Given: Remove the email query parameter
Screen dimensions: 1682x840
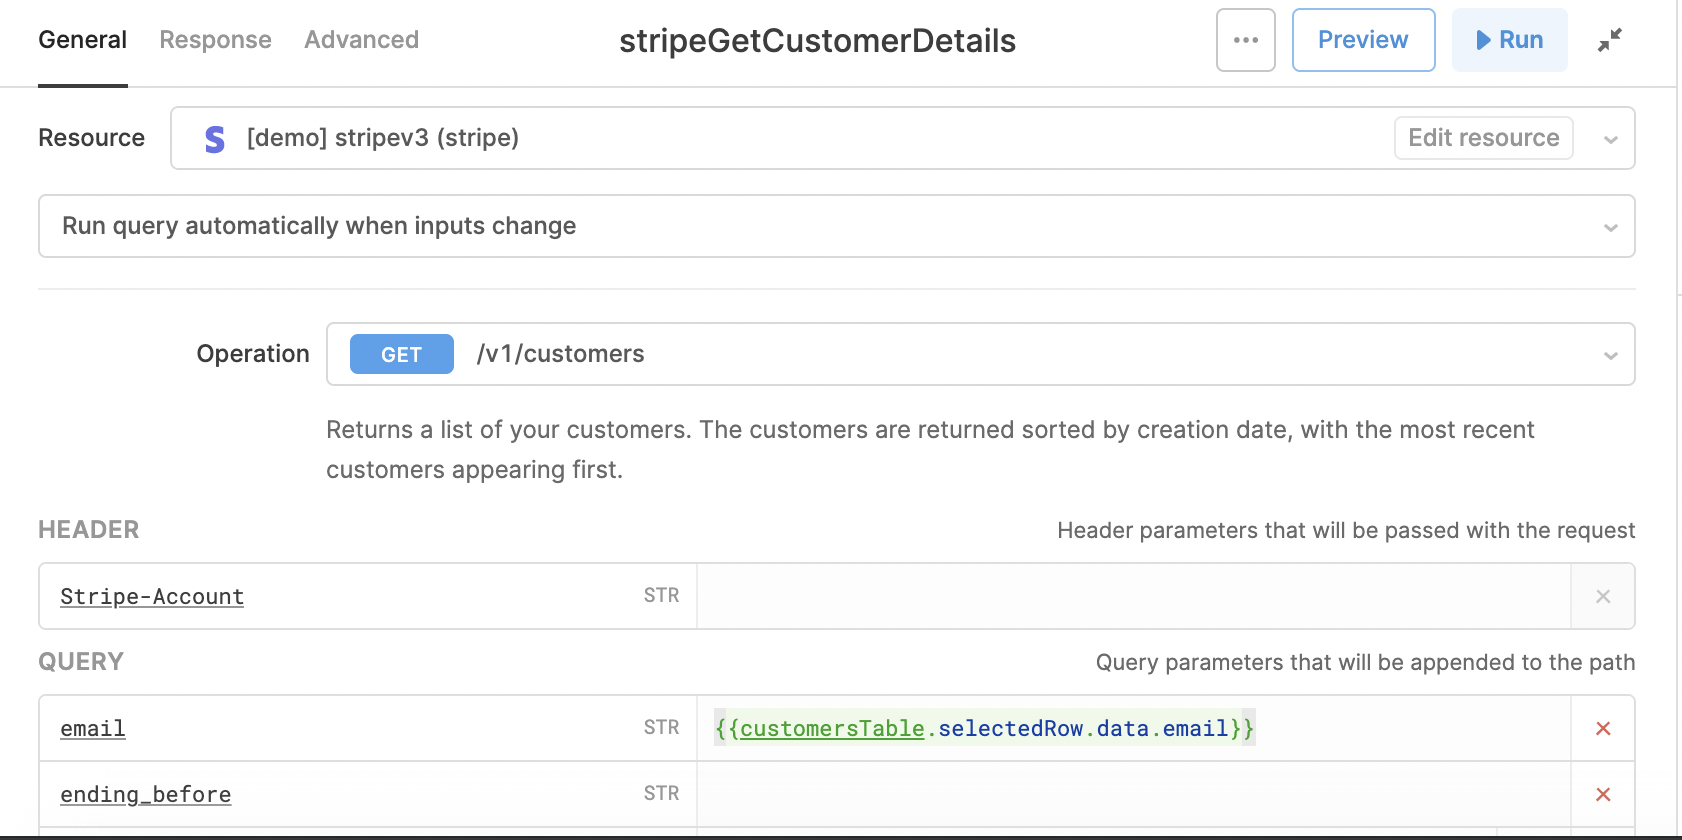Looking at the screenshot, I should (1602, 728).
